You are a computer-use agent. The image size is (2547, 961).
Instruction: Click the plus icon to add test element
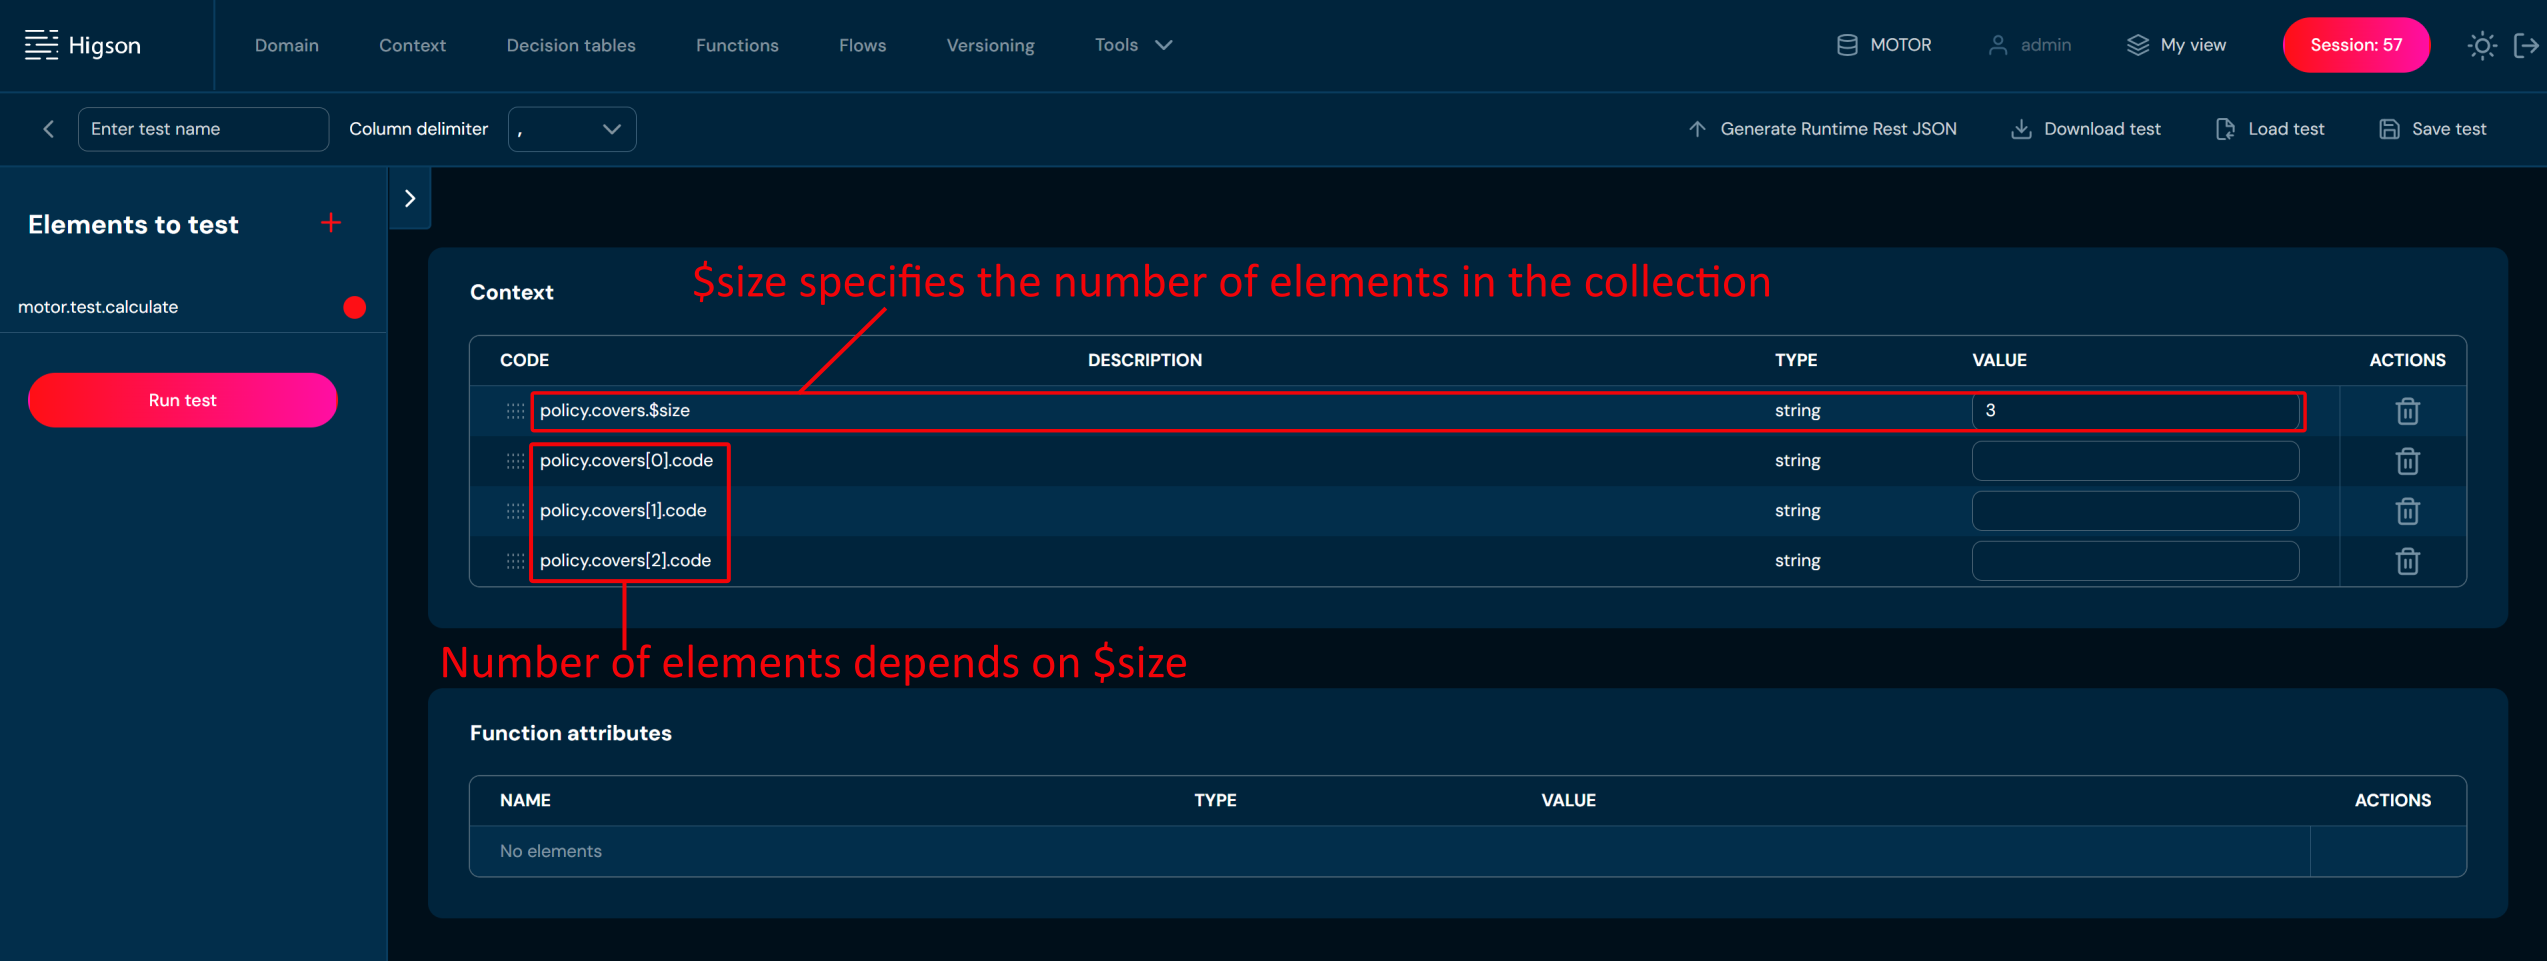(x=331, y=223)
